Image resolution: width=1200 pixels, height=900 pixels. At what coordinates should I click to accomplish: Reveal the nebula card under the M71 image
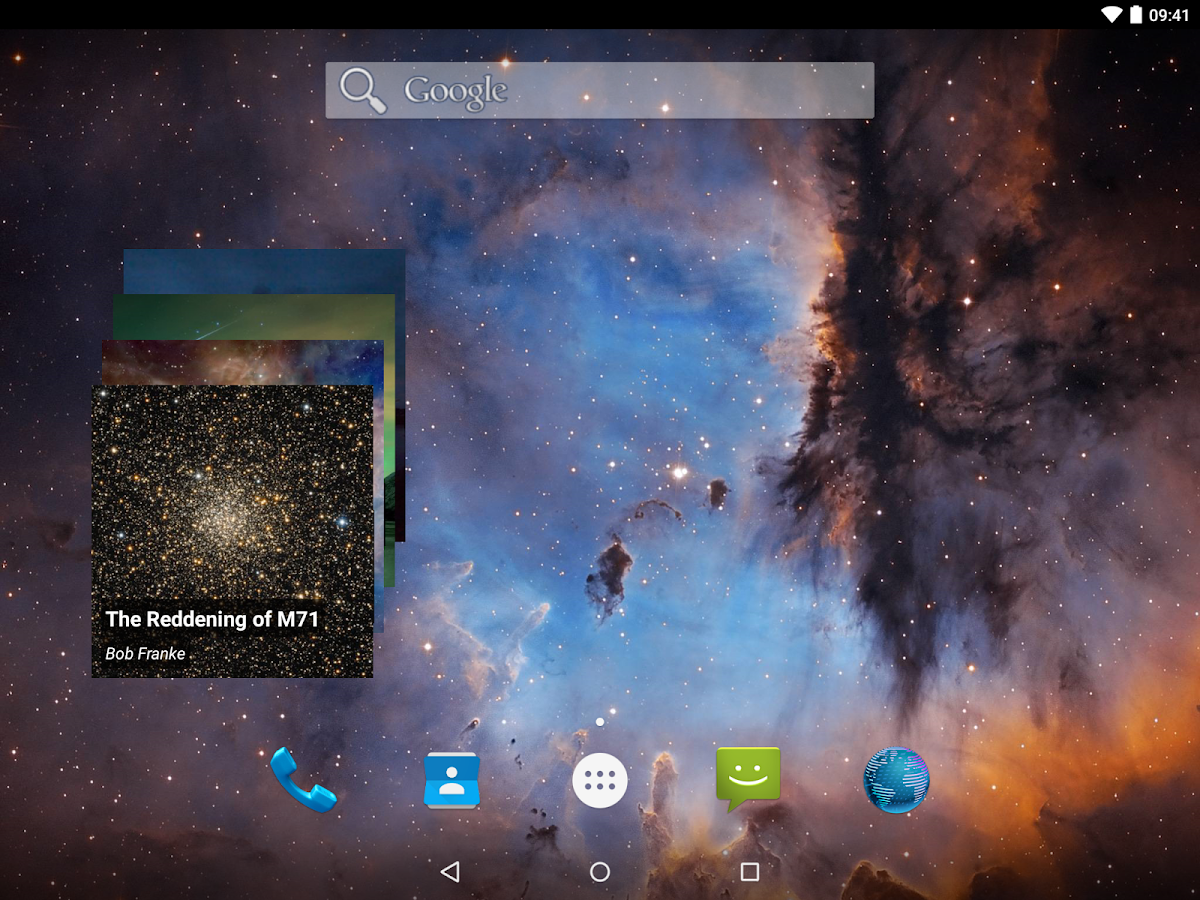240,360
